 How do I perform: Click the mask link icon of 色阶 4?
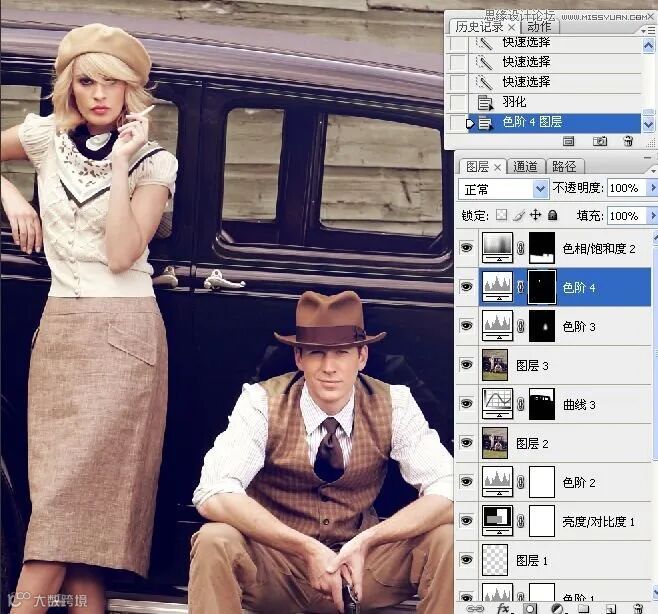(521, 287)
